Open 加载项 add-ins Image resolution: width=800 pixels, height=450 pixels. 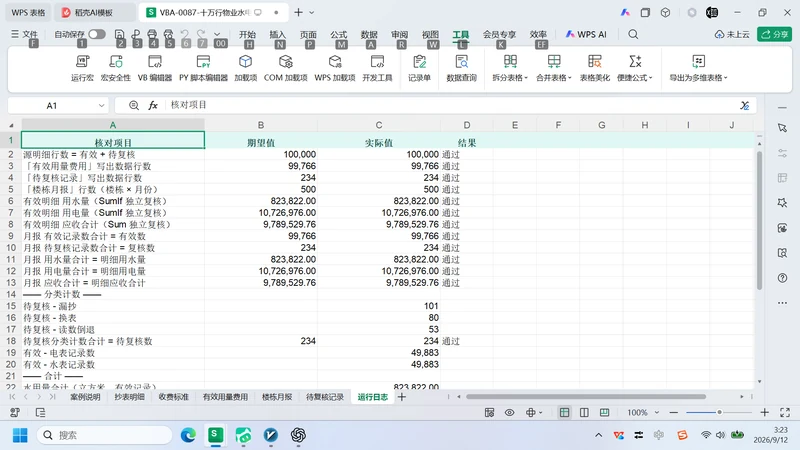245,68
